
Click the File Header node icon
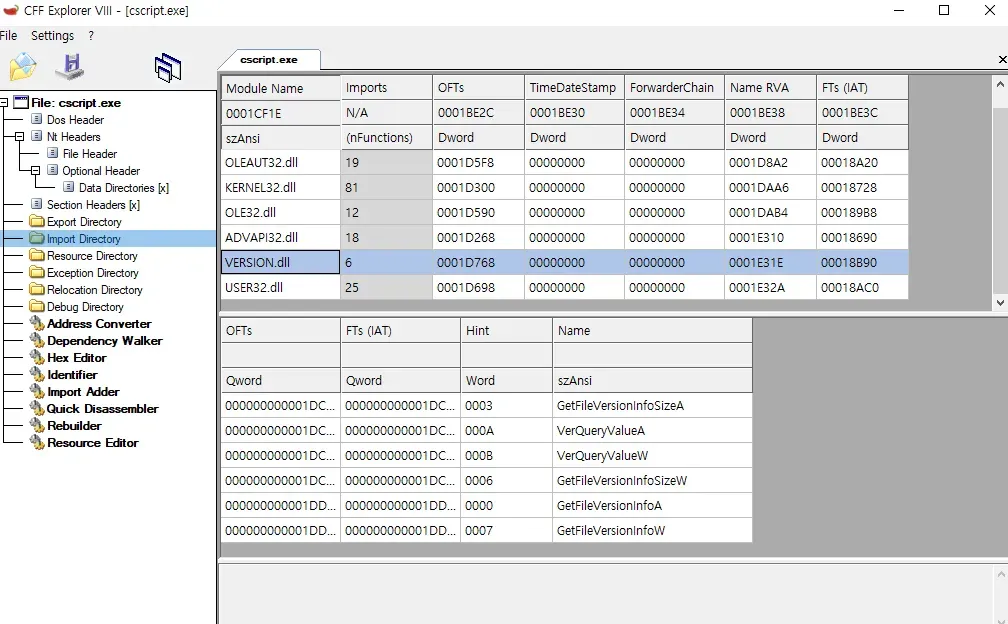point(53,153)
